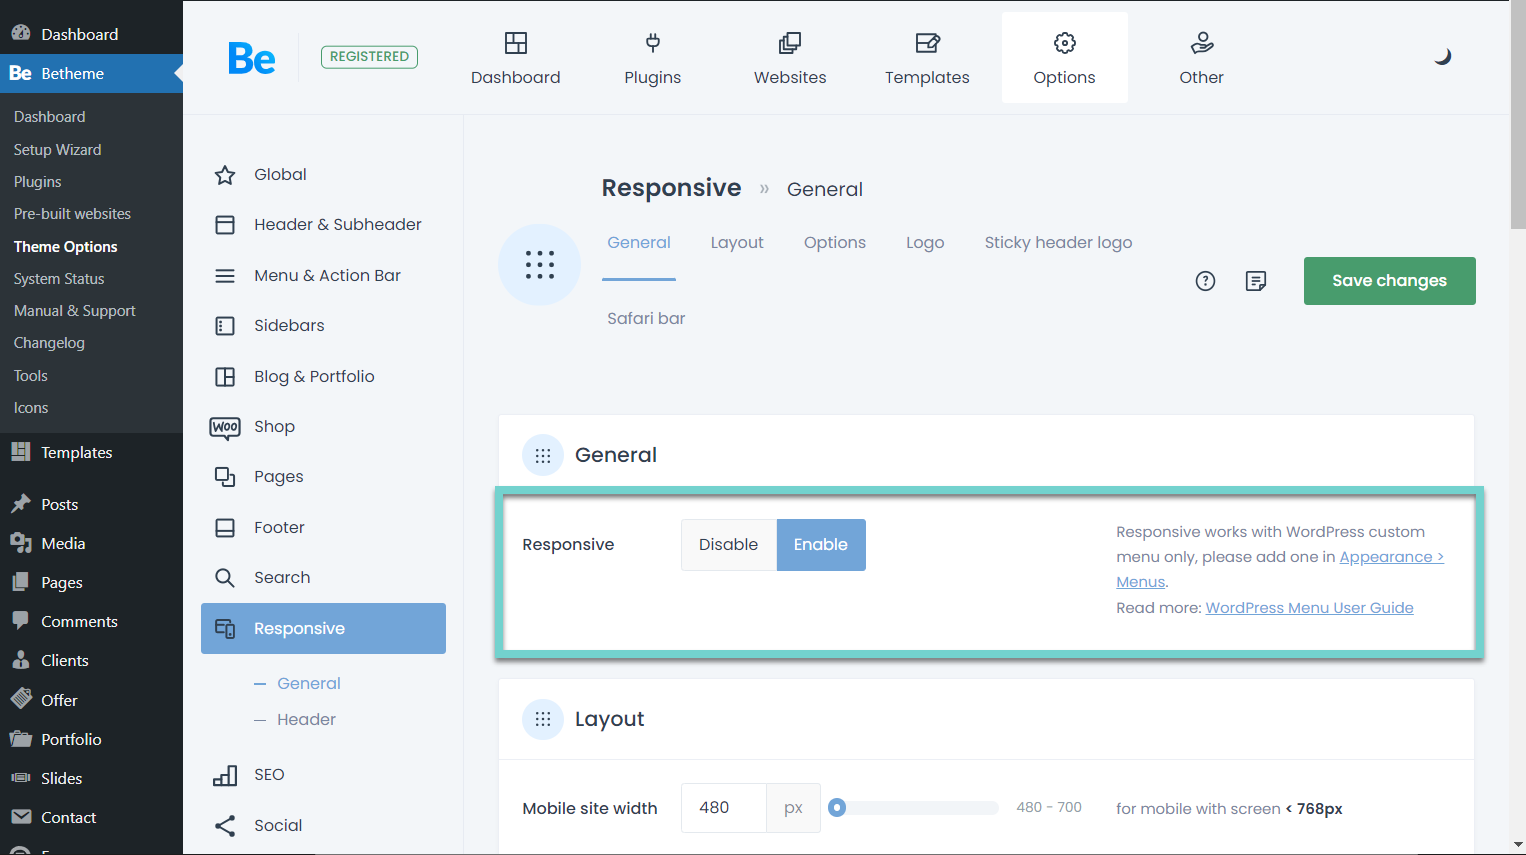Switch to the General tab

pyautogui.click(x=639, y=243)
